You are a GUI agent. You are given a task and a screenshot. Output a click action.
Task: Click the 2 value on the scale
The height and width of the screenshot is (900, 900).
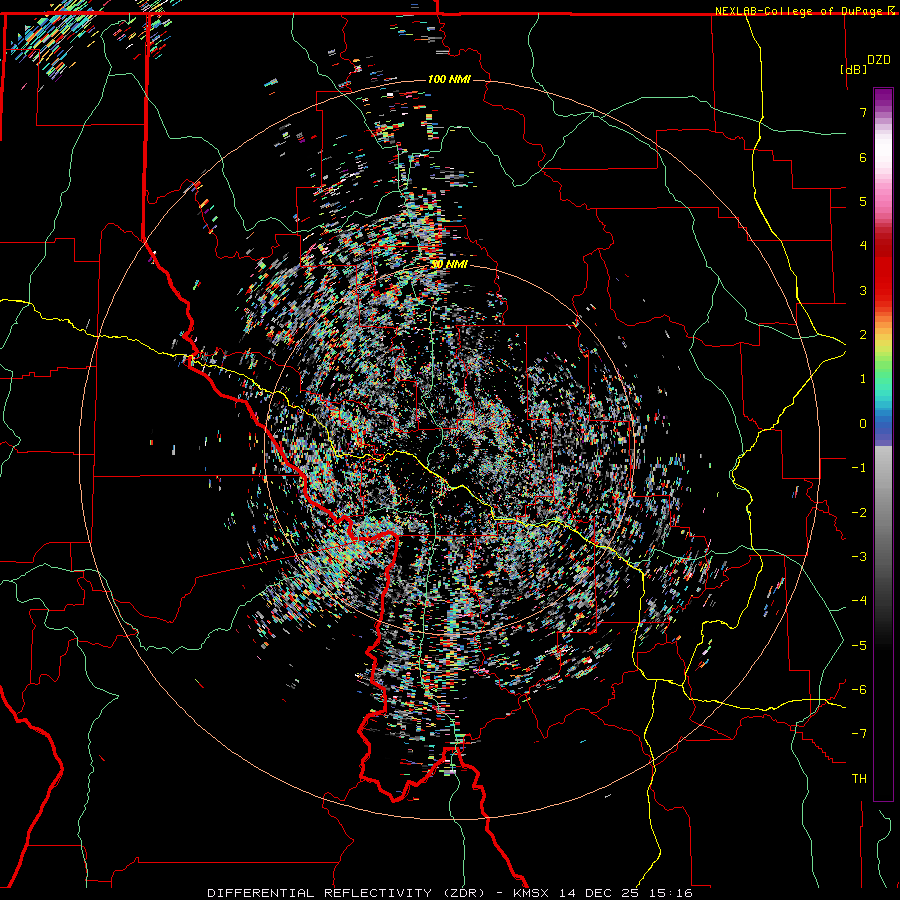(863, 335)
